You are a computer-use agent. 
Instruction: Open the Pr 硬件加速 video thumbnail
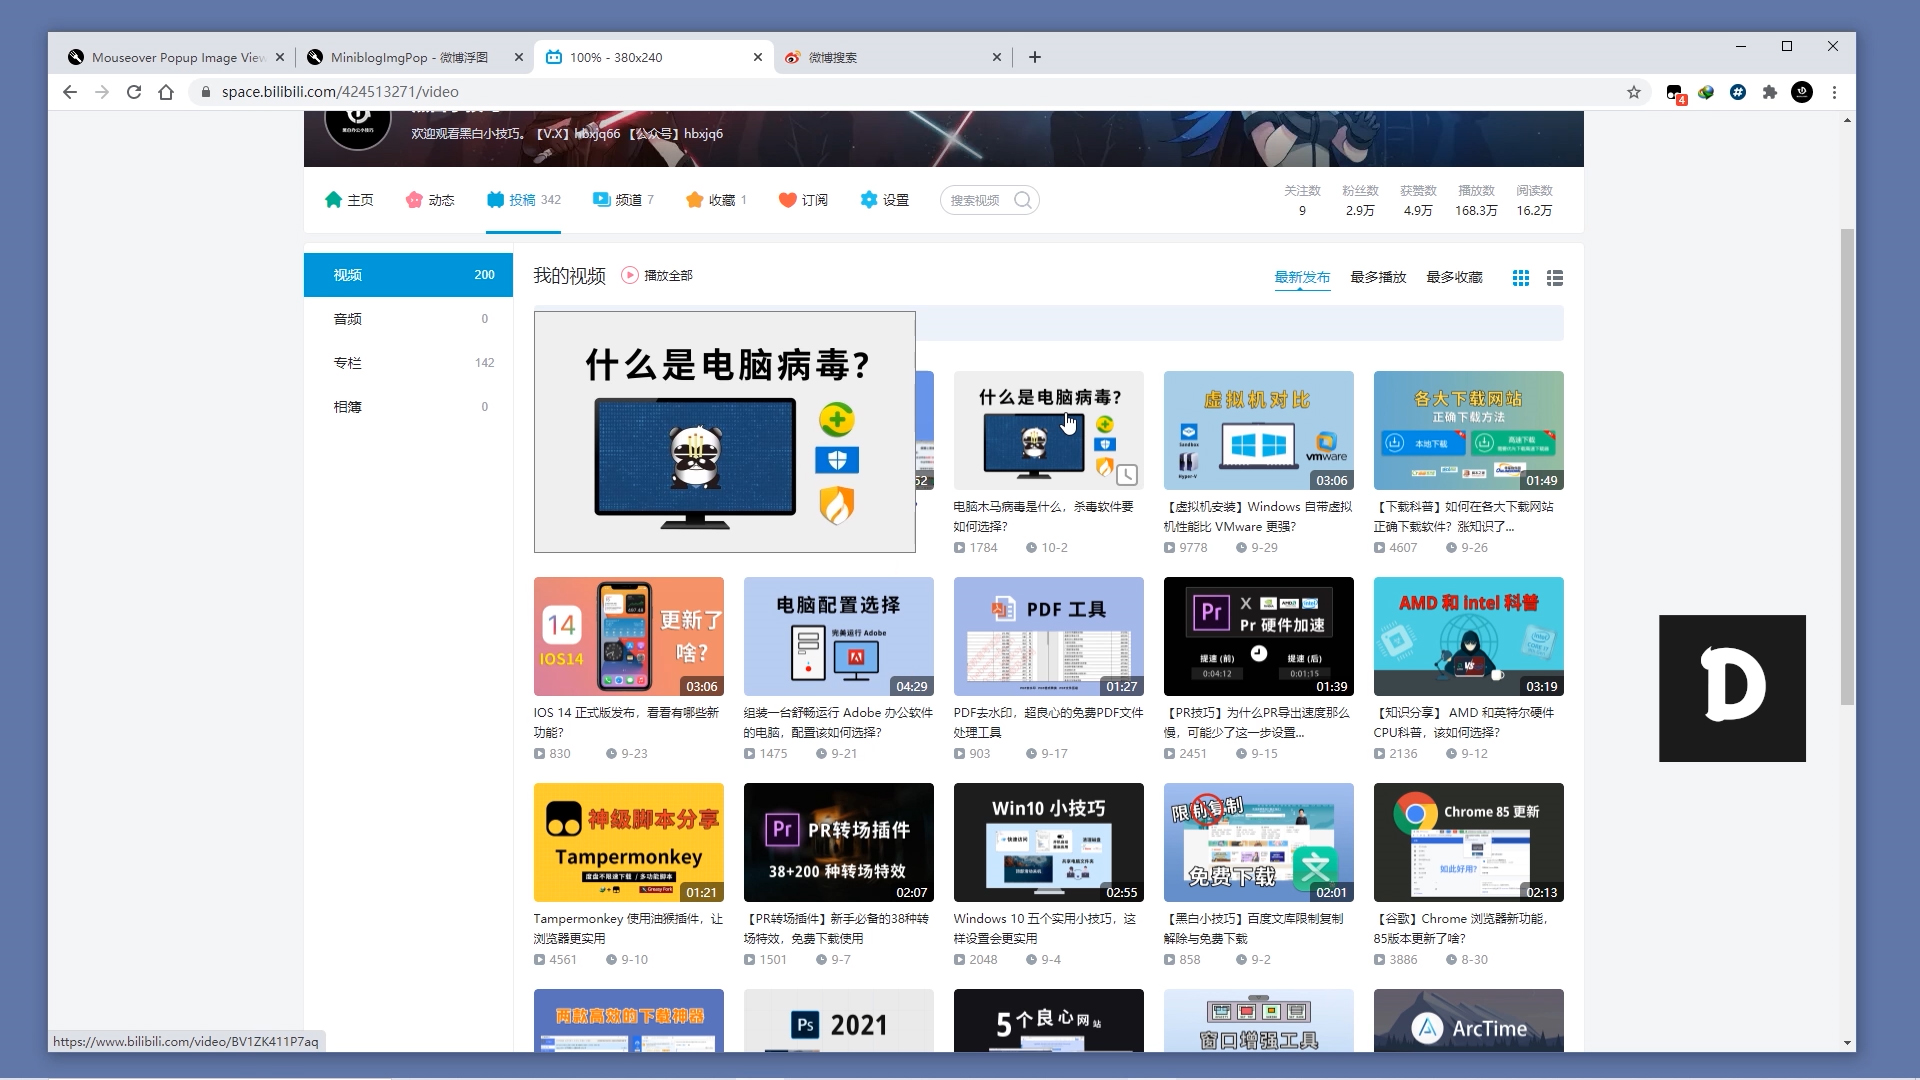pos(1258,636)
